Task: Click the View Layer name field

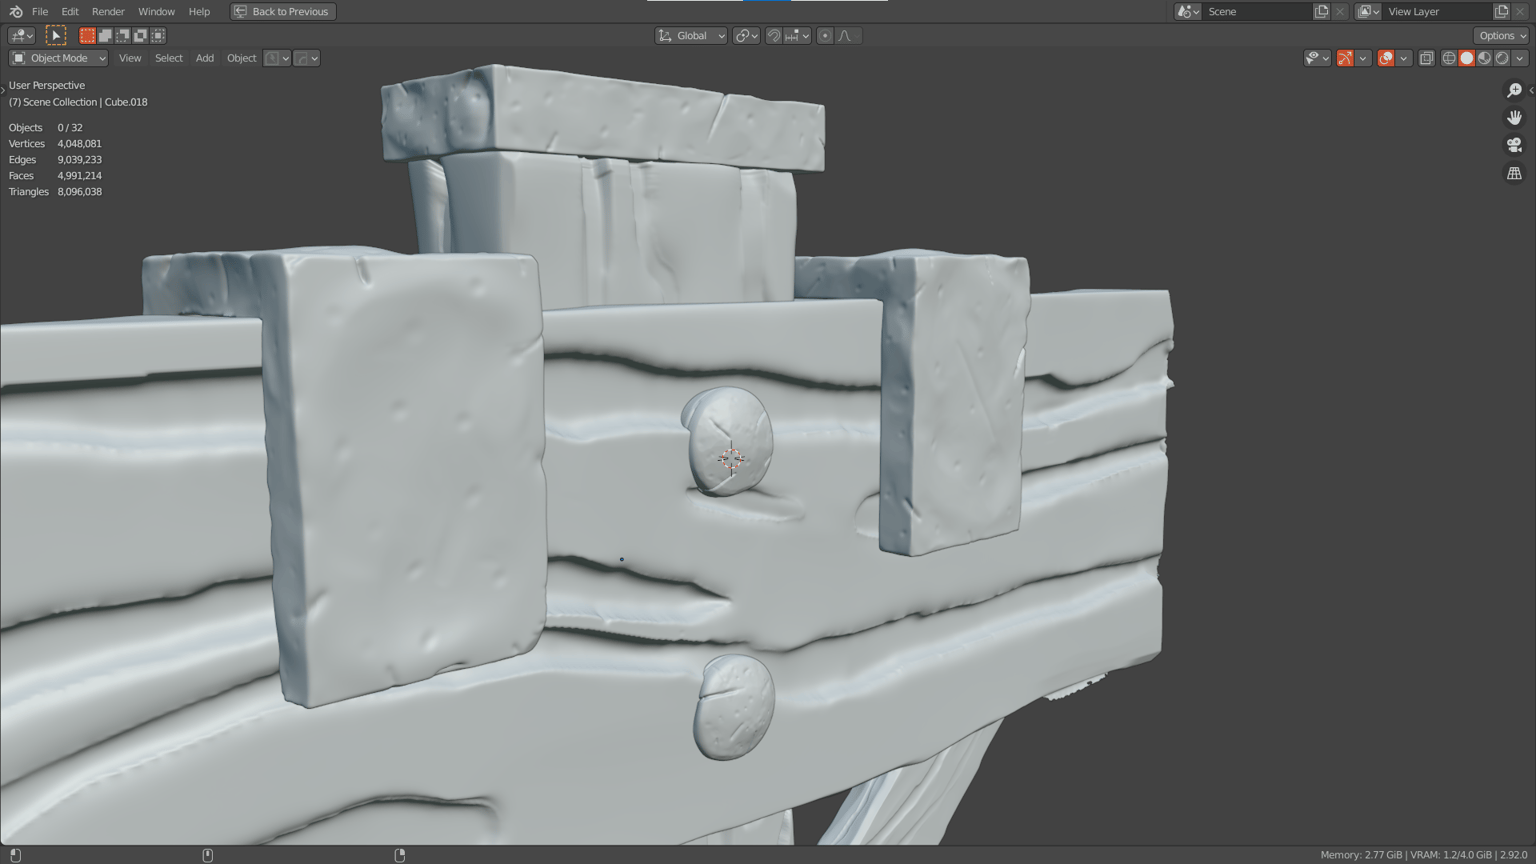Action: click(x=1437, y=11)
